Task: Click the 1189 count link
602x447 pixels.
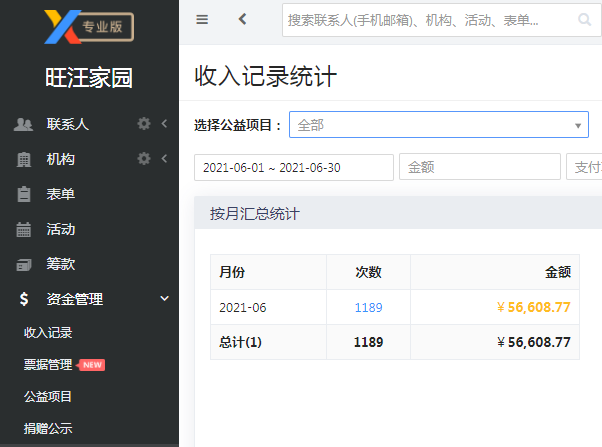Action: coord(369,308)
